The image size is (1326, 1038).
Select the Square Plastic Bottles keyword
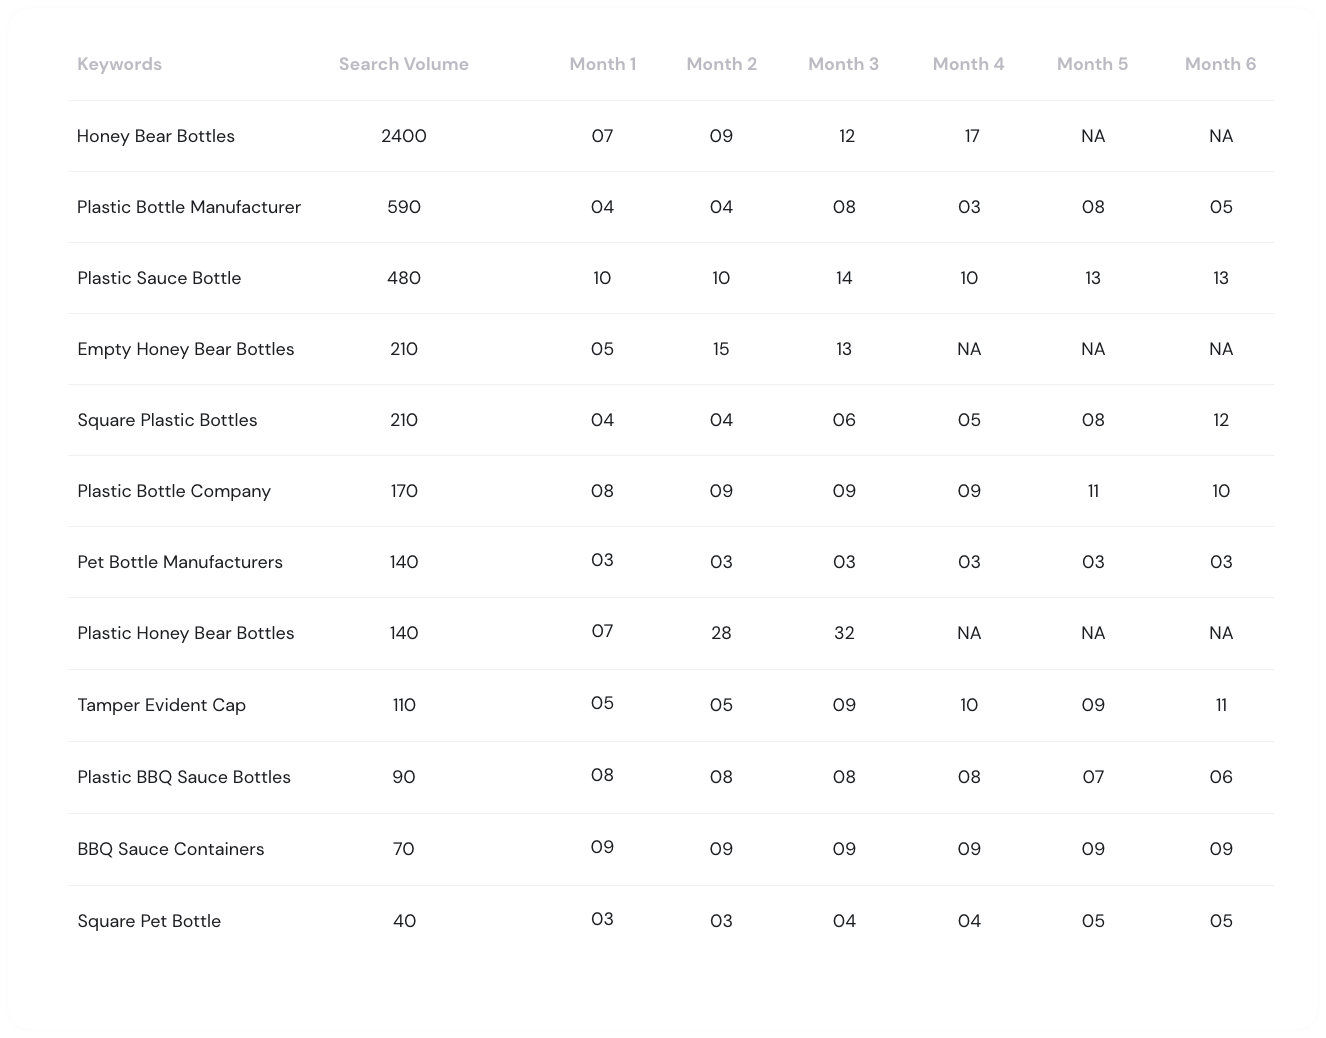pyautogui.click(x=167, y=420)
